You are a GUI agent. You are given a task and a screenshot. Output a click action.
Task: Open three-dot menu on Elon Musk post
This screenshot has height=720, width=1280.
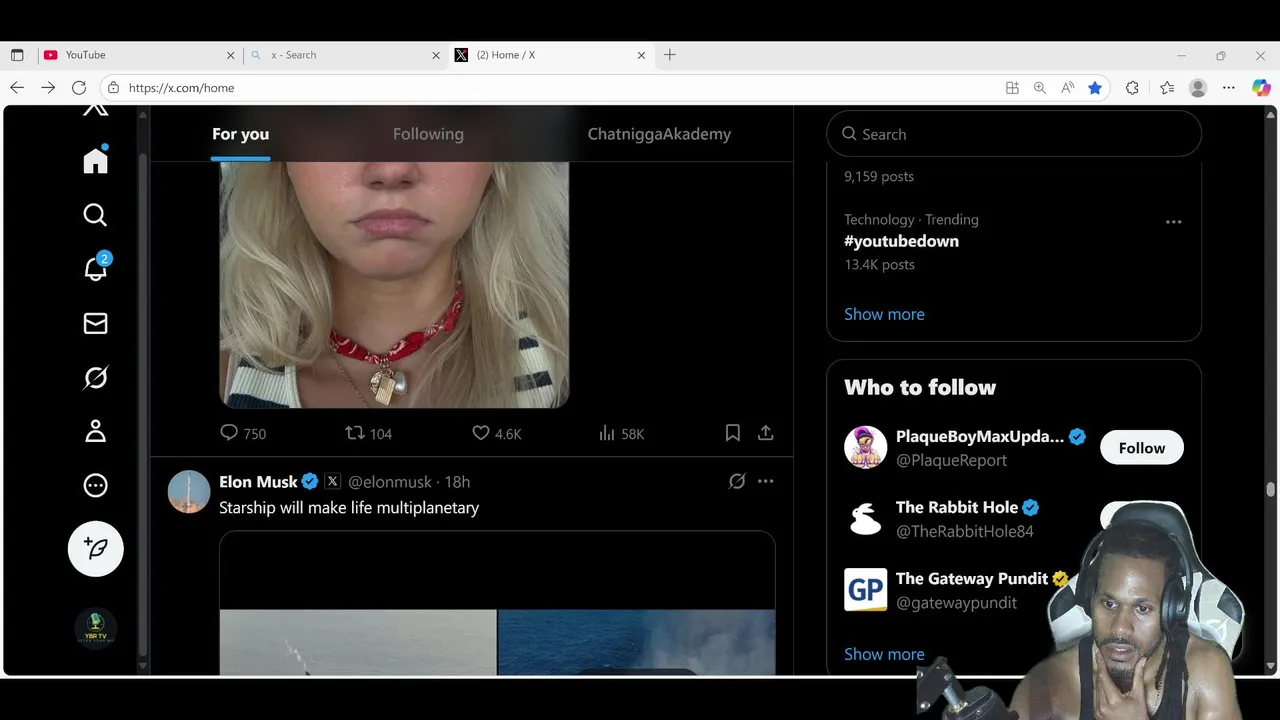coord(766,481)
